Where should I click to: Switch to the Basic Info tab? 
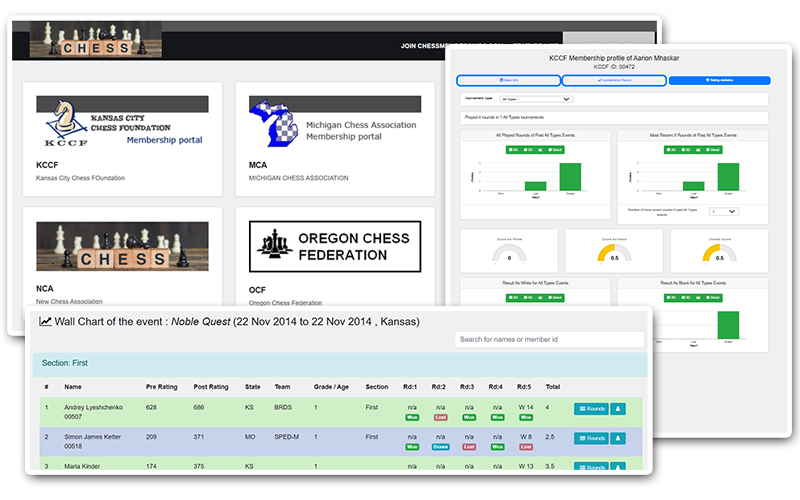coord(508,80)
